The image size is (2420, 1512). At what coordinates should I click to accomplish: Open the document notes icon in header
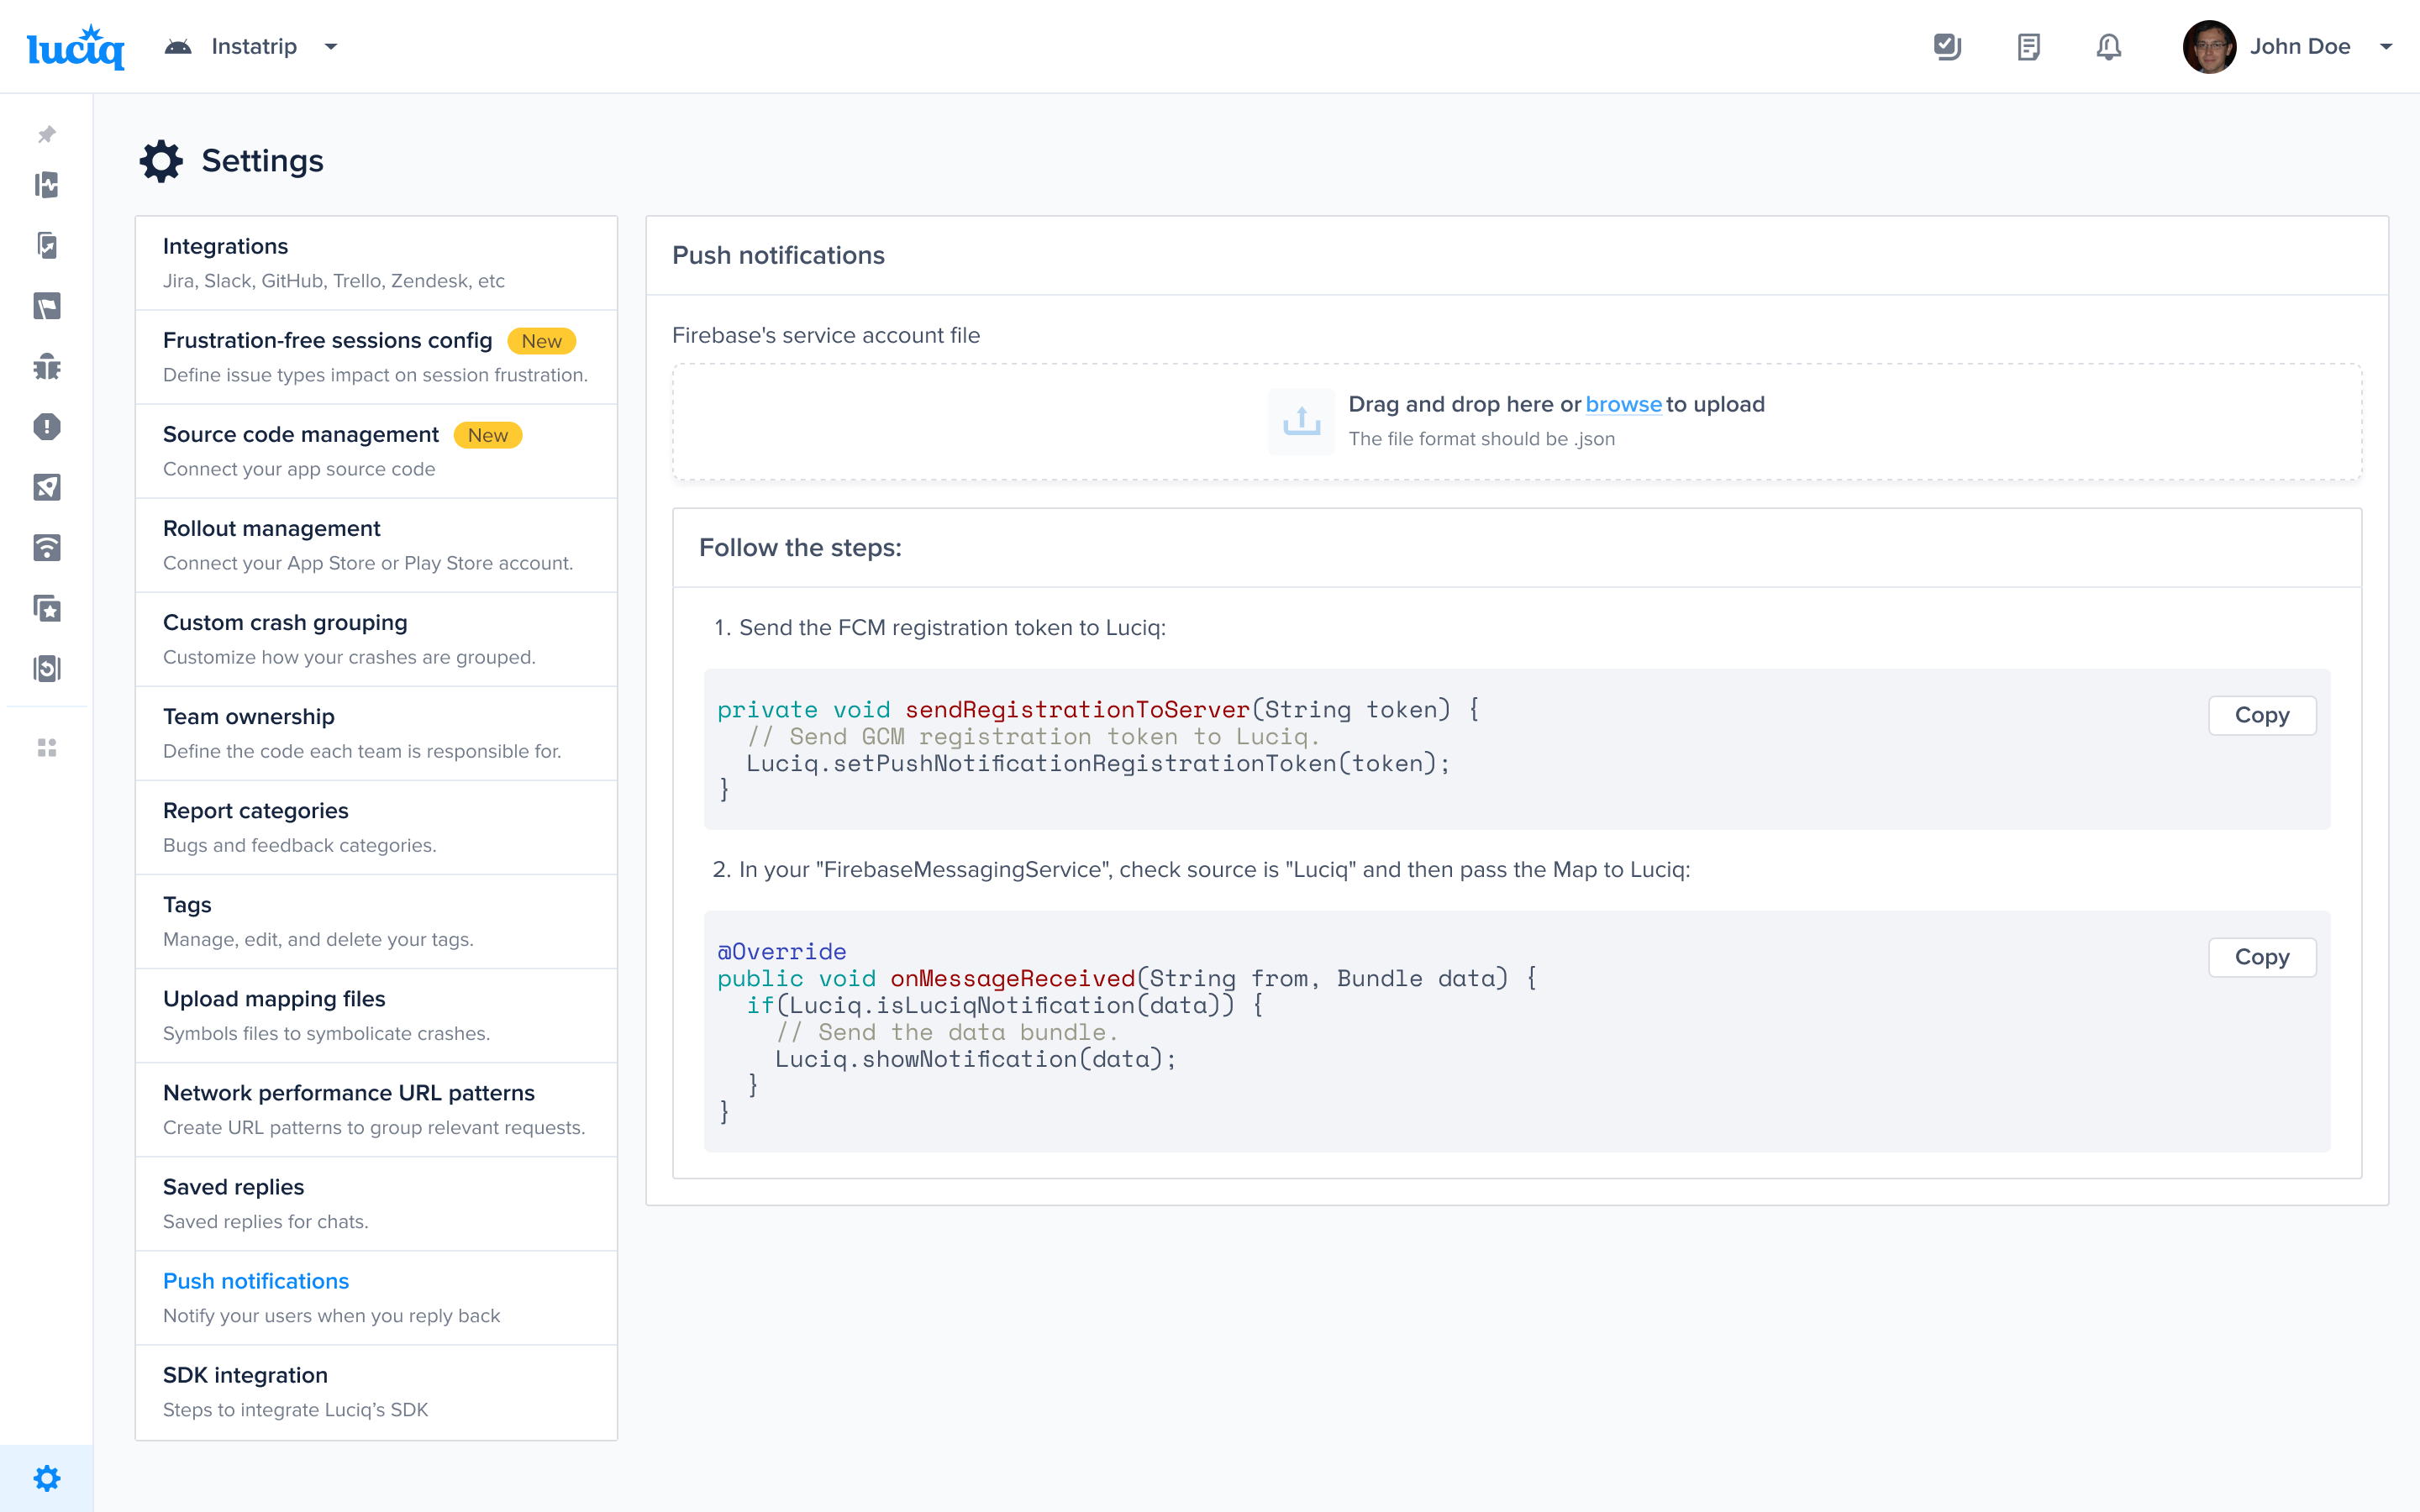point(2028,47)
